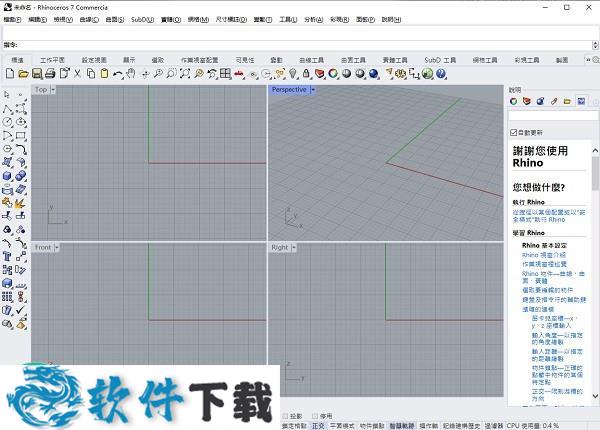The image size is (600, 430).
Task: Click the Cut scissors icon
Action: (x=77, y=73)
